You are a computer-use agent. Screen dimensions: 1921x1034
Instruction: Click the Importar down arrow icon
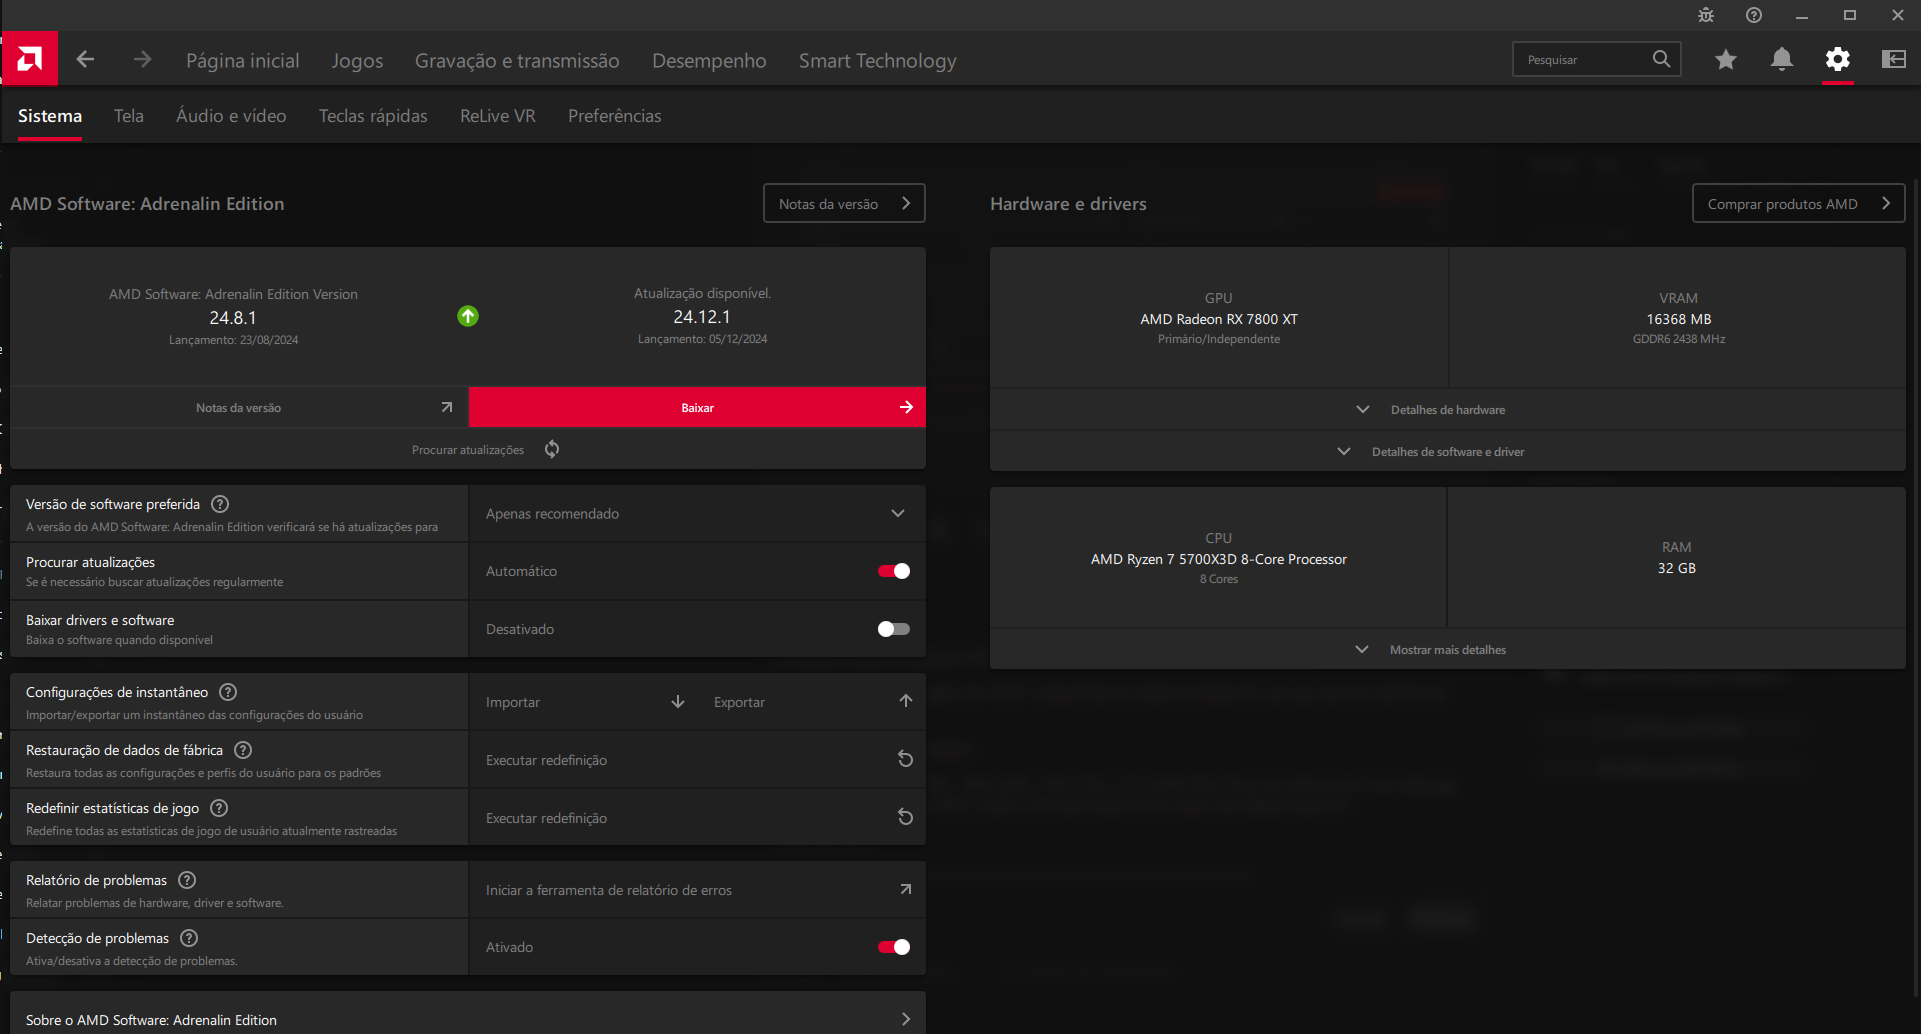pyautogui.click(x=678, y=702)
